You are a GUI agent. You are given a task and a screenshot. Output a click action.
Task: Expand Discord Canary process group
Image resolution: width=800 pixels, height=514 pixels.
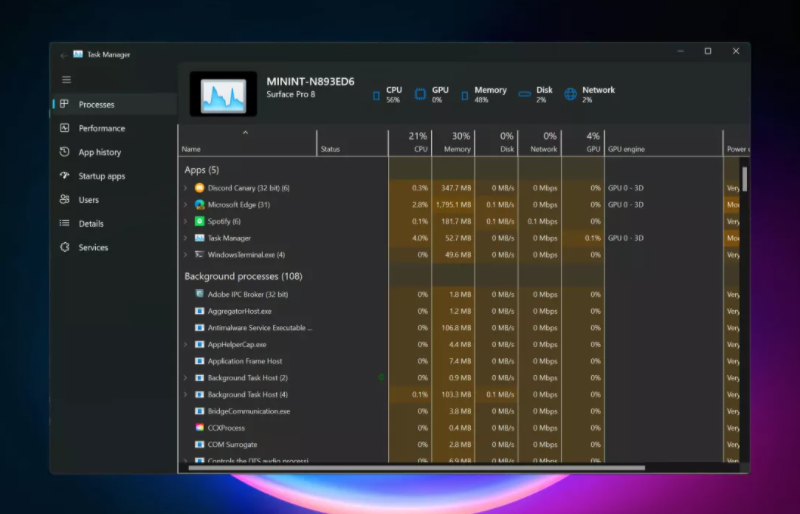(x=186, y=188)
